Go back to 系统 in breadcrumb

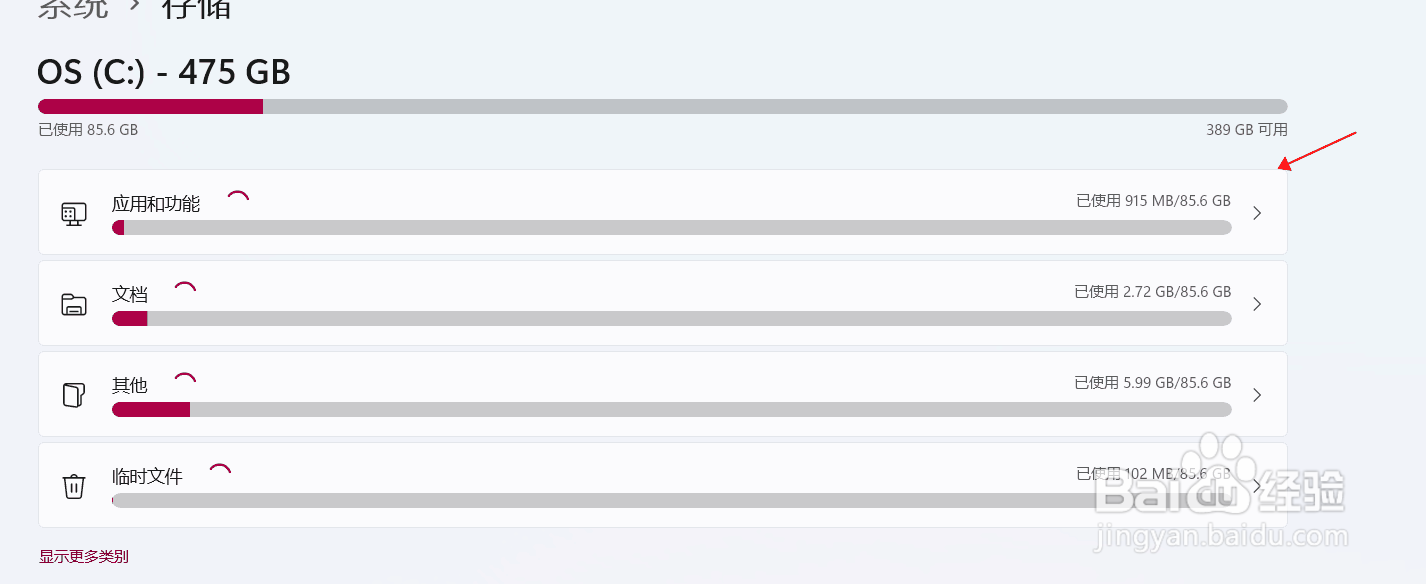72,8
